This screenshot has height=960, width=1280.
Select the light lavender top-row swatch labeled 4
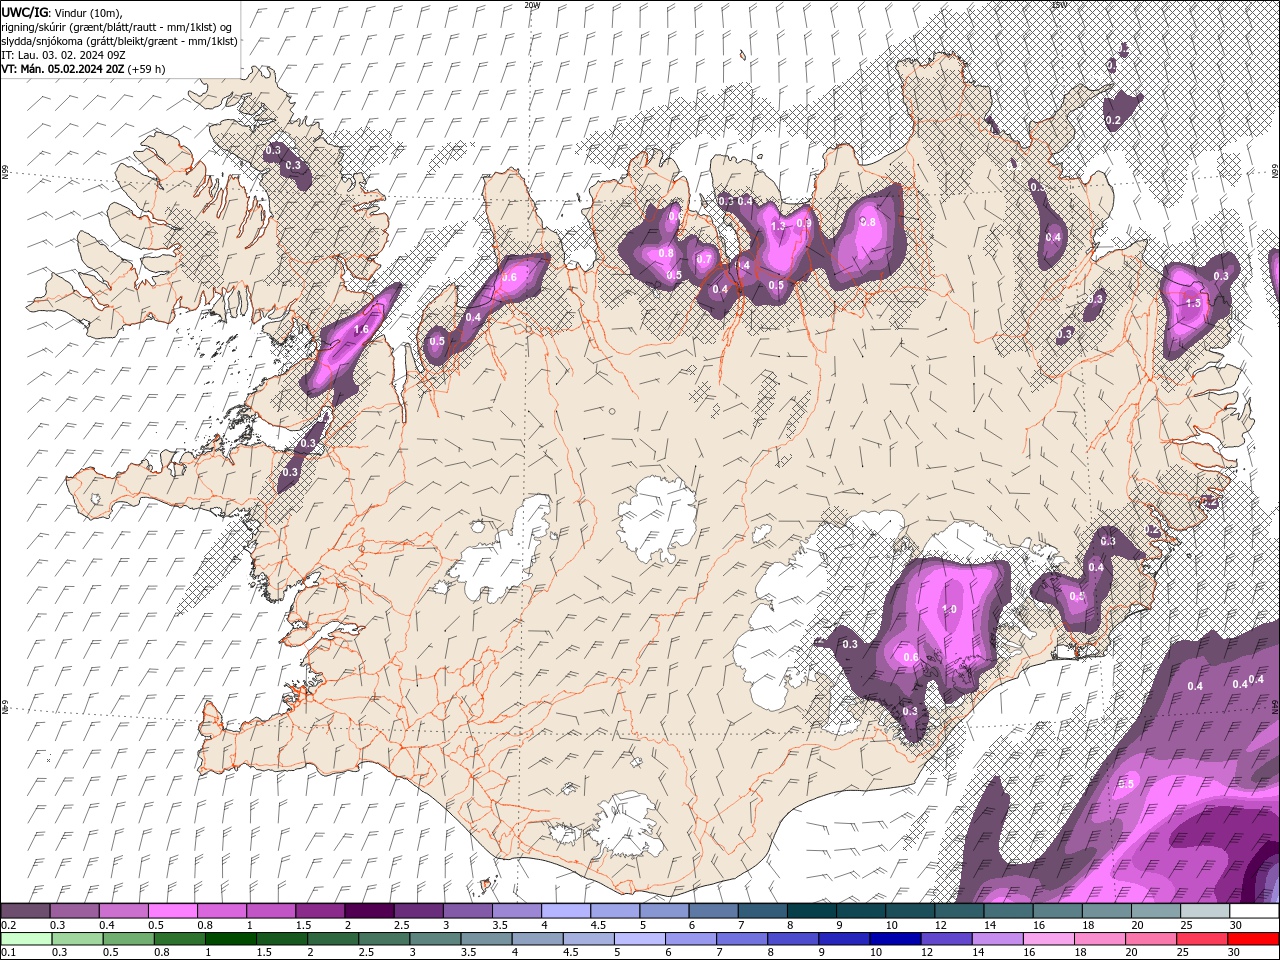565,911
